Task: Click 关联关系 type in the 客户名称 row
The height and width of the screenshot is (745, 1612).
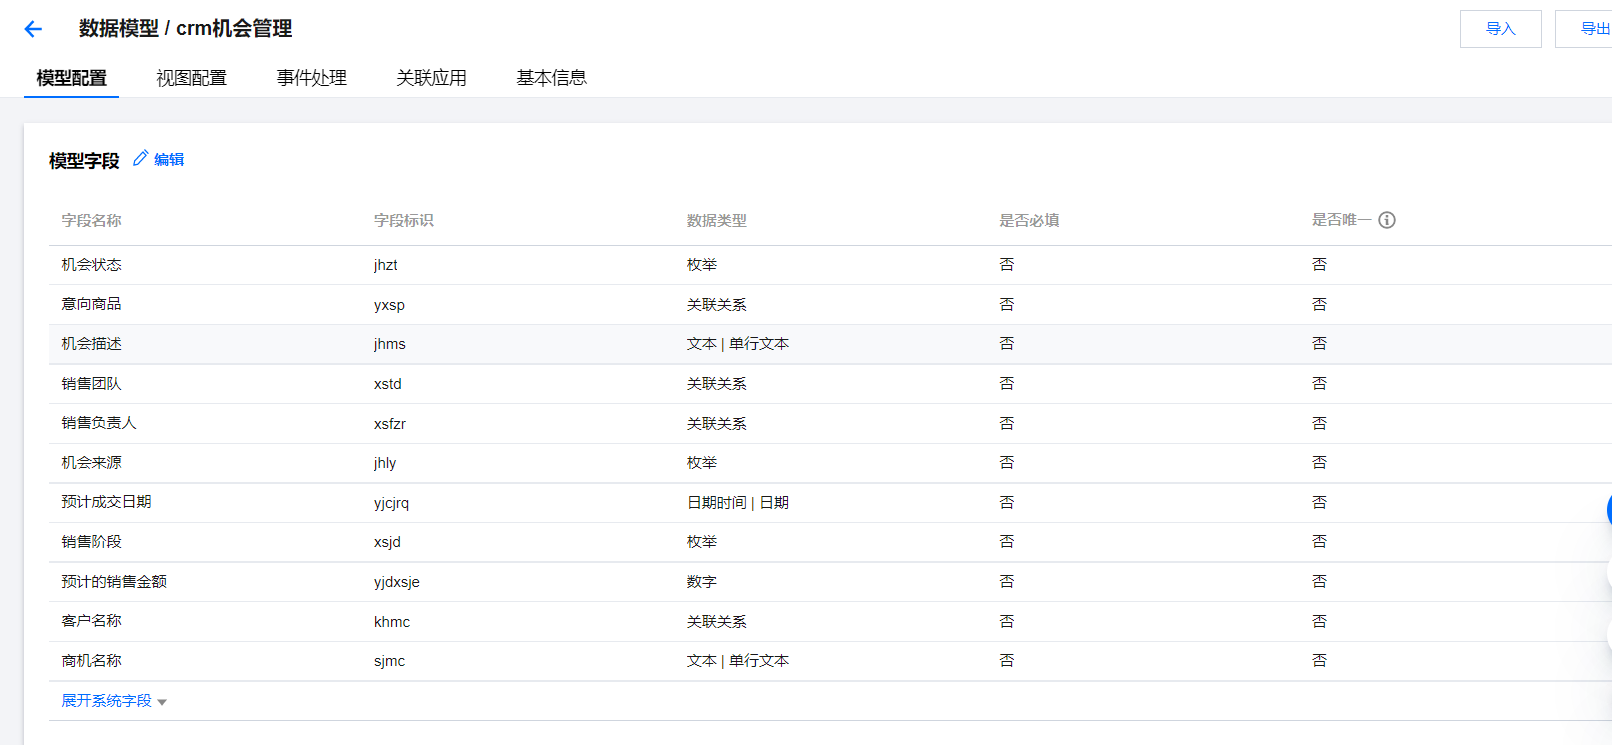Action: tap(717, 622)
